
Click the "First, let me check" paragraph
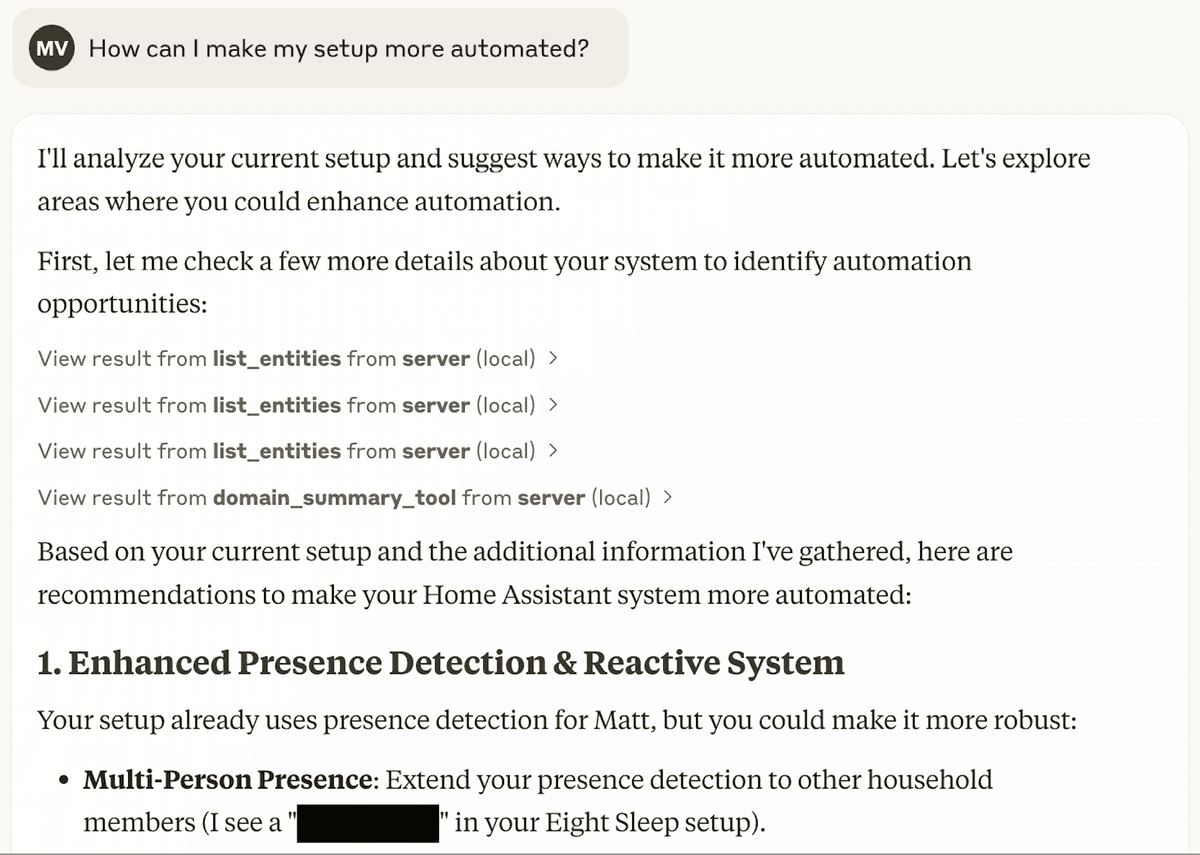click(505, 282)
